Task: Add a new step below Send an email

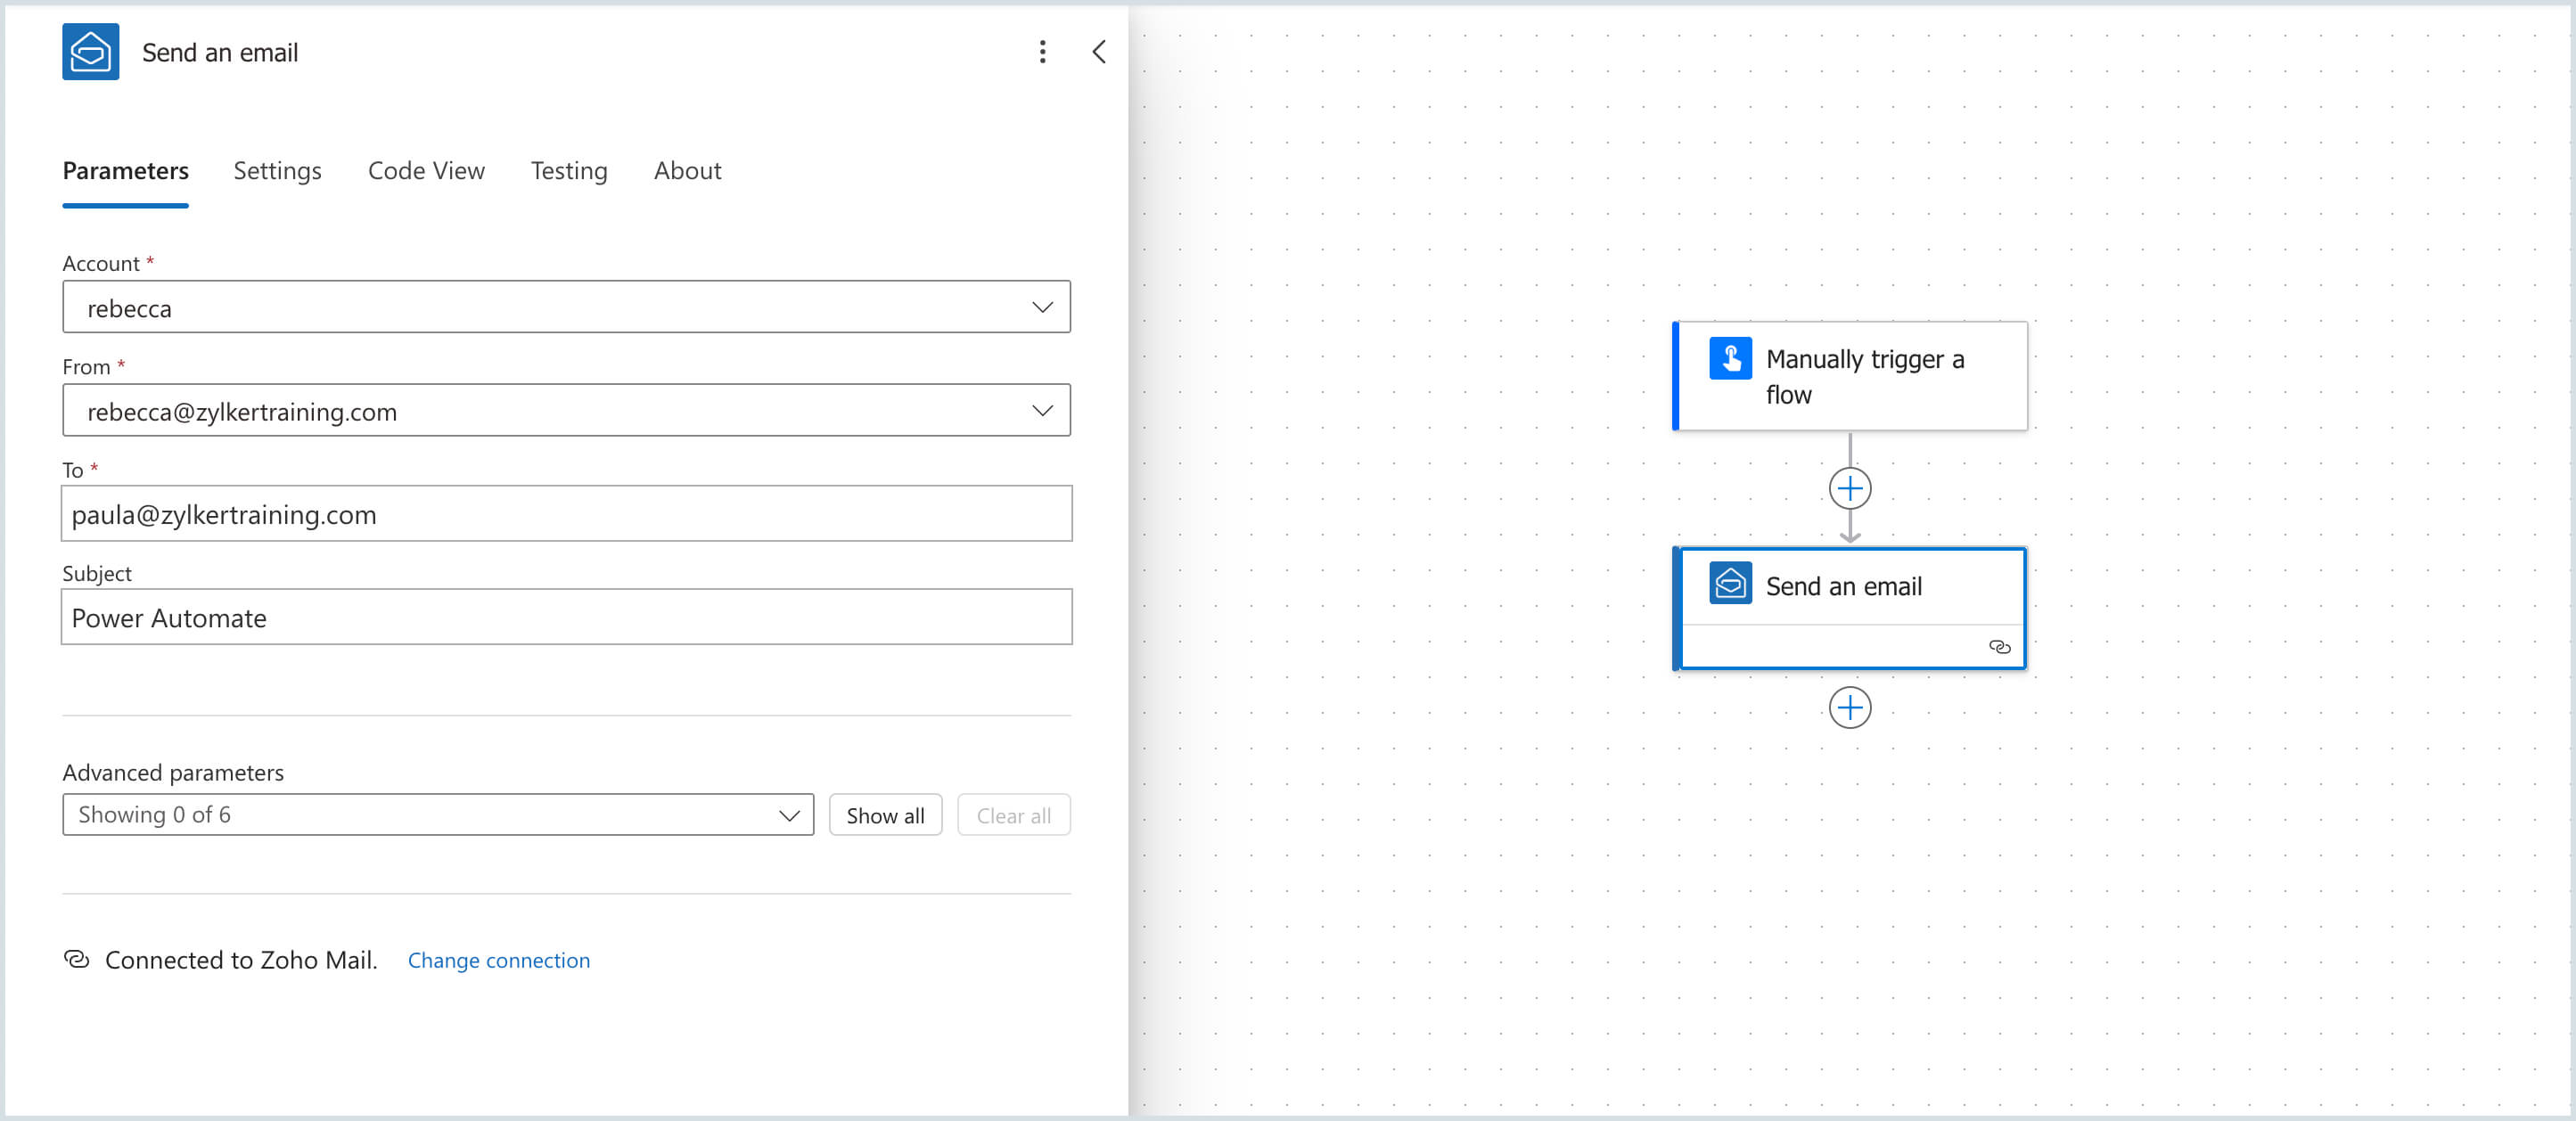Action: [x=1849, y=708]
